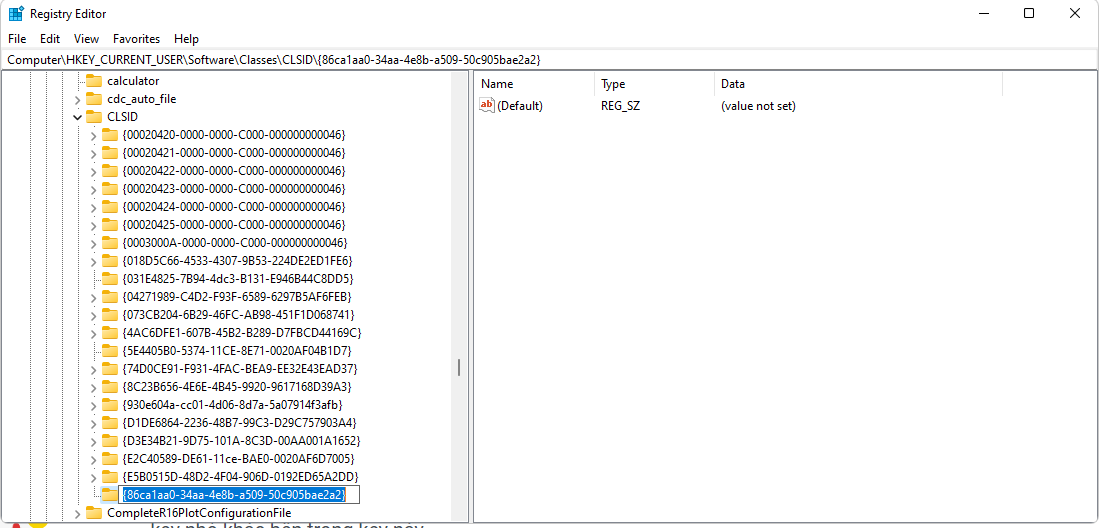1100x528 pixels.
Task: Maximize the Registry Editor window
Action: (x=1029, y=13)
